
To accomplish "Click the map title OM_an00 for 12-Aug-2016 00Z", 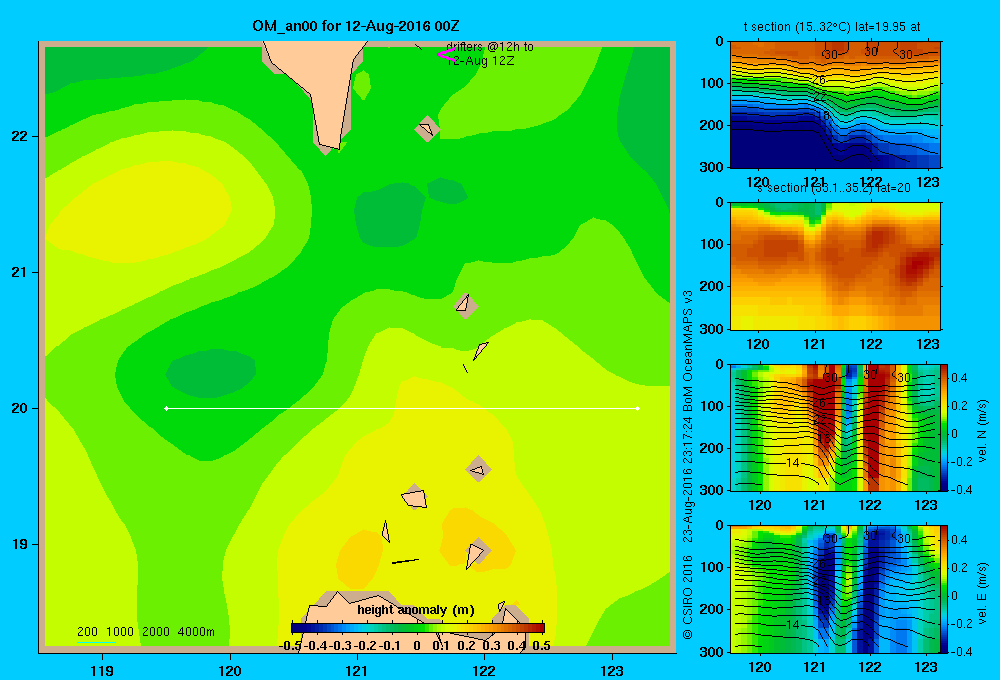I will [356, 26].
